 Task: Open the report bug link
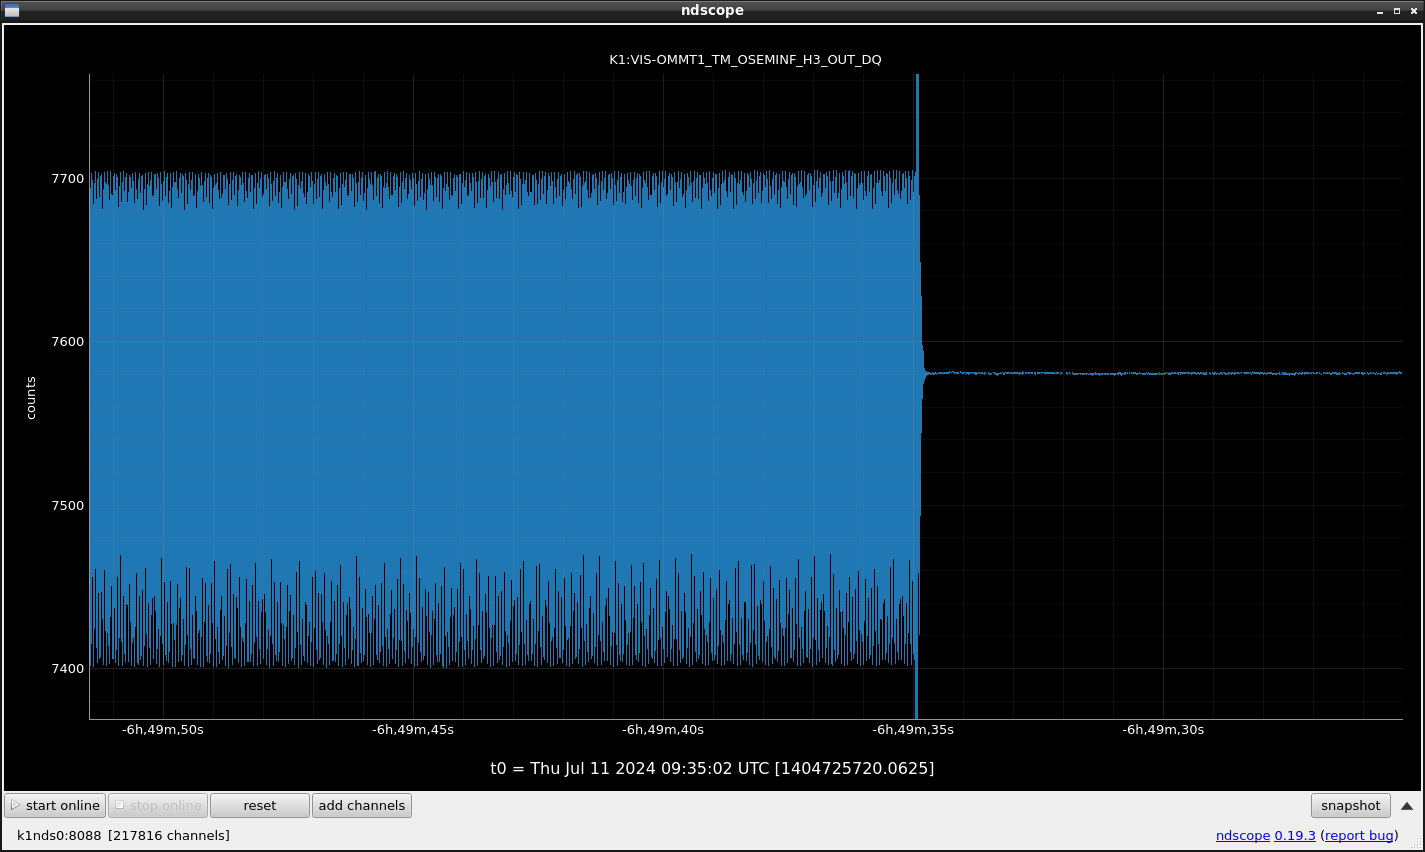(1359, 836)
